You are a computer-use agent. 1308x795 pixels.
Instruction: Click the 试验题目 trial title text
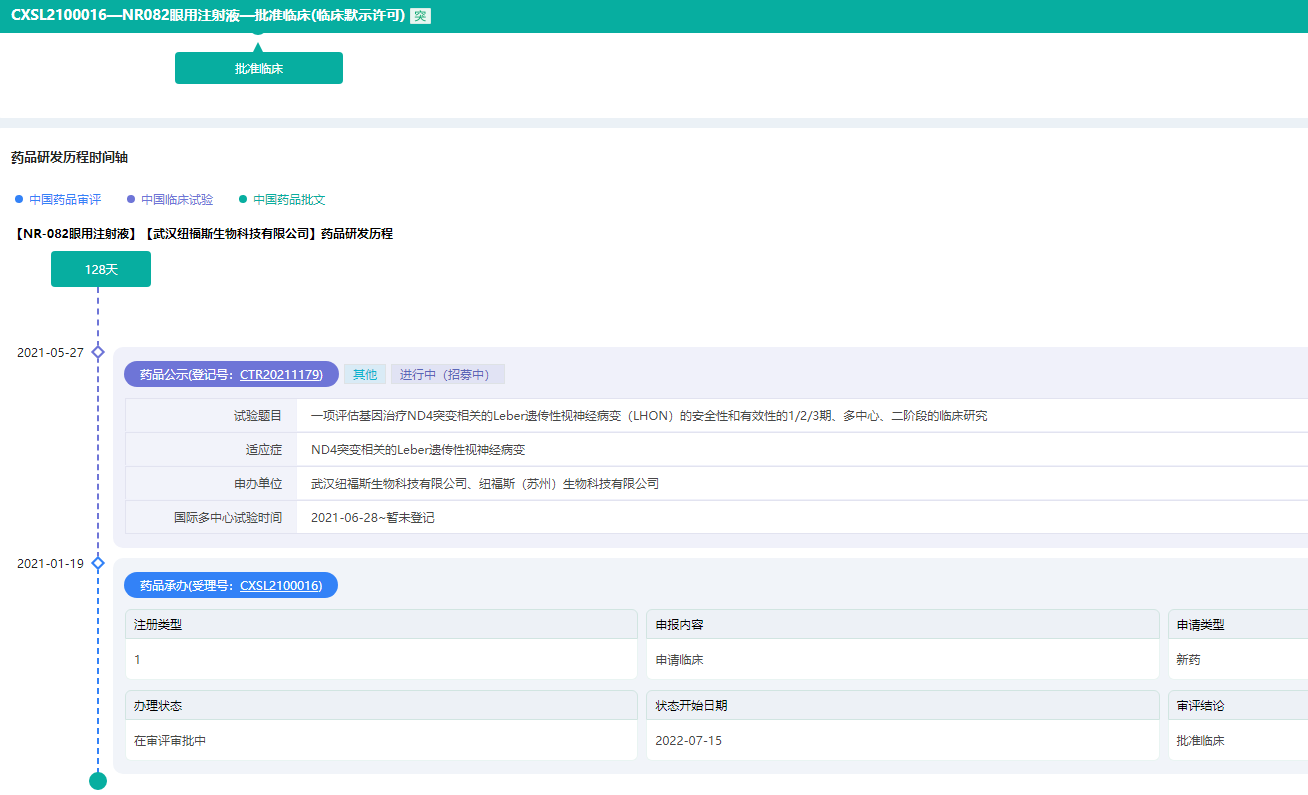pyautogui.click(x=648, y=416)
